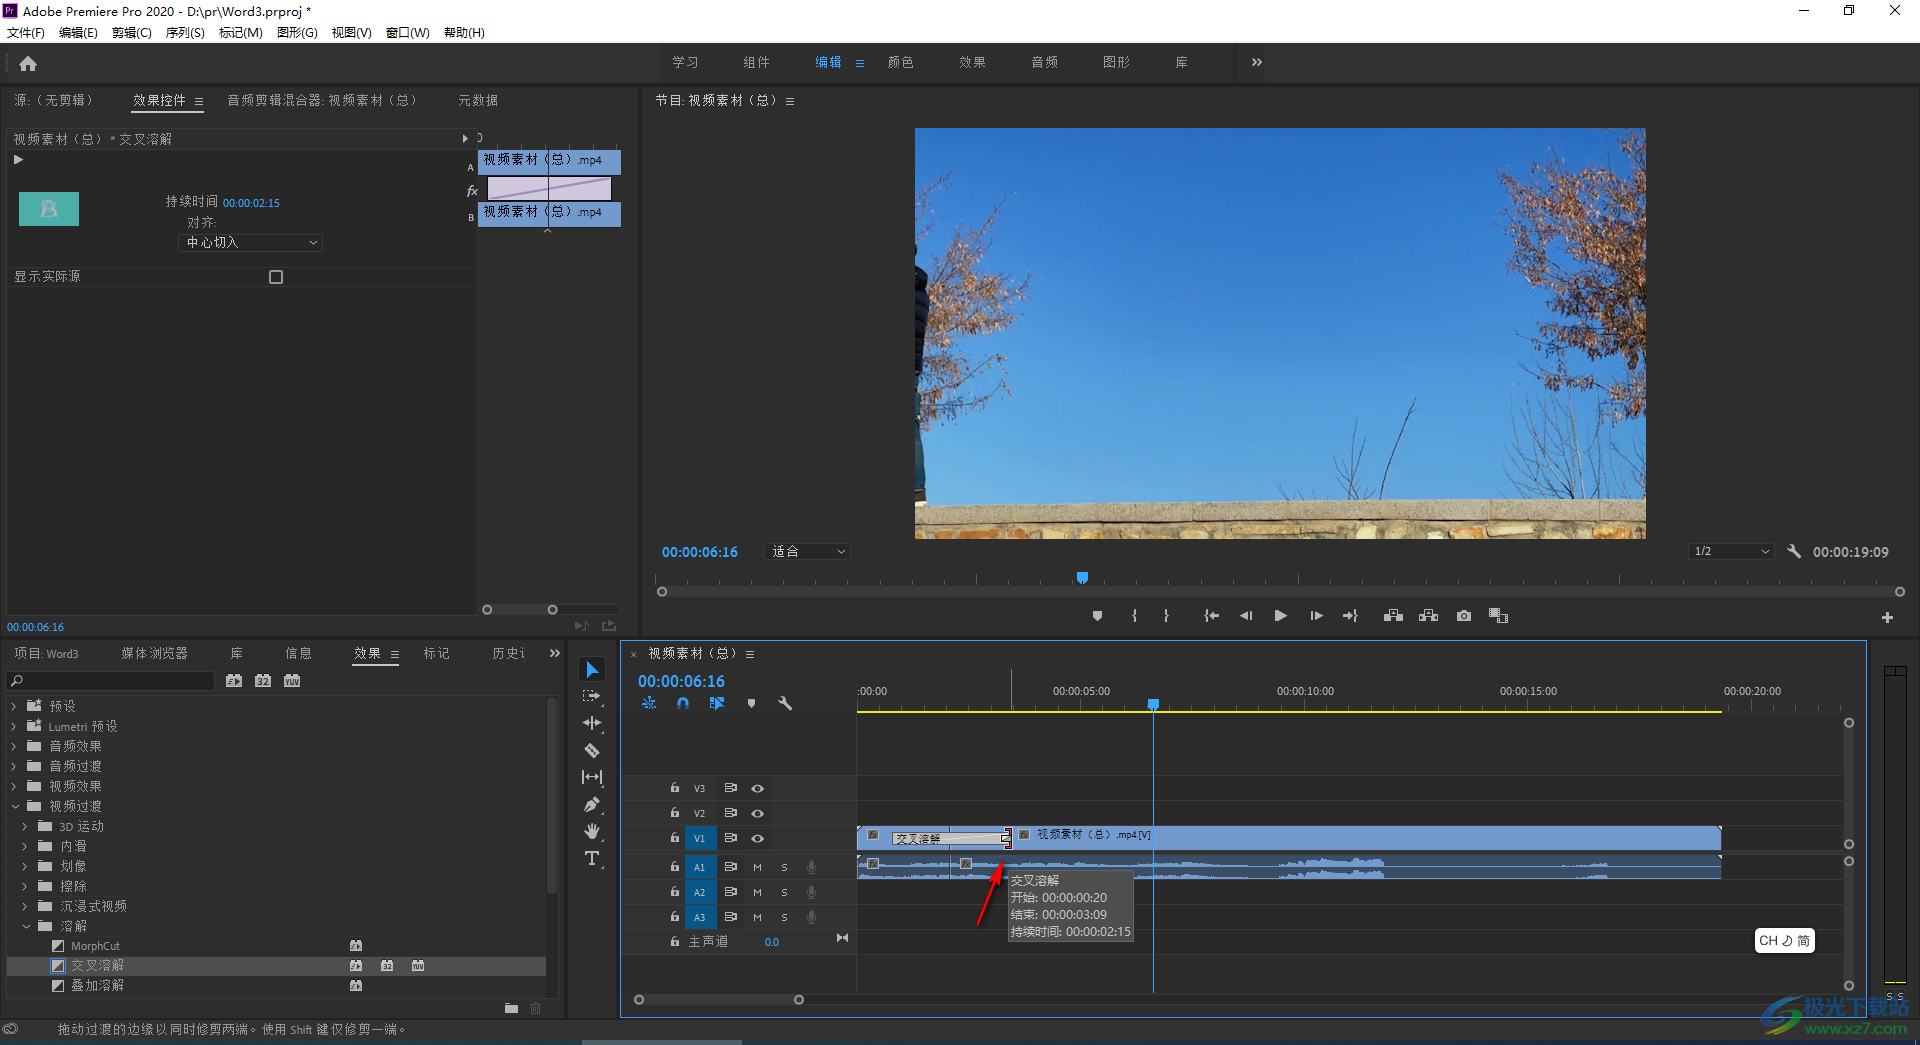
Task: Click the Ripple Edit tool
Action: point(592,723)
